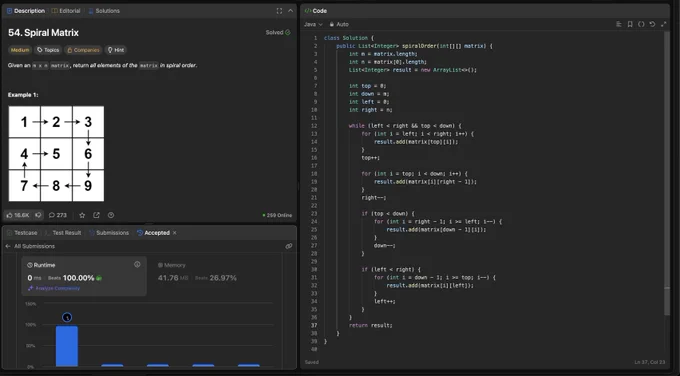Select the Accepted tab
The image size is (680, 376).
pyautogui.click(x=153, y=233)
